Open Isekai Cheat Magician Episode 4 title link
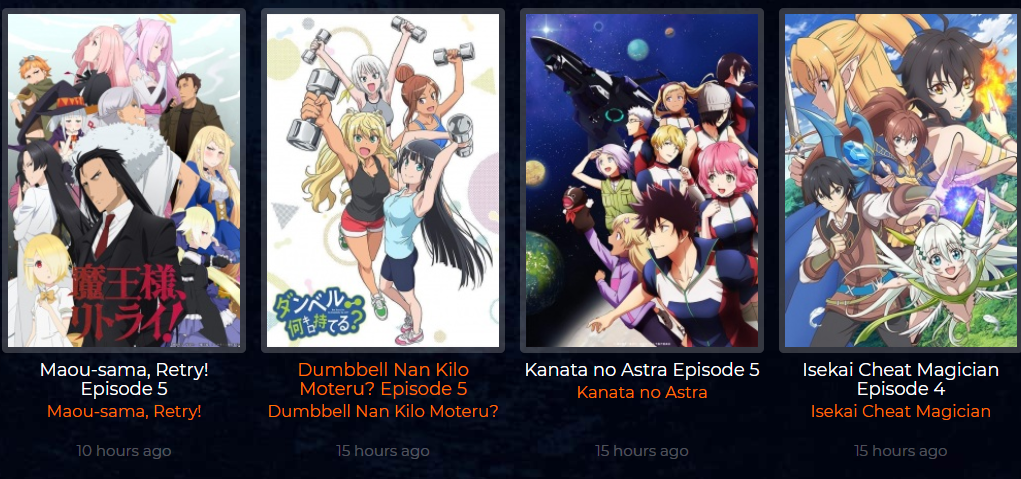The image size is (1021, 479). tap(901, 379)
